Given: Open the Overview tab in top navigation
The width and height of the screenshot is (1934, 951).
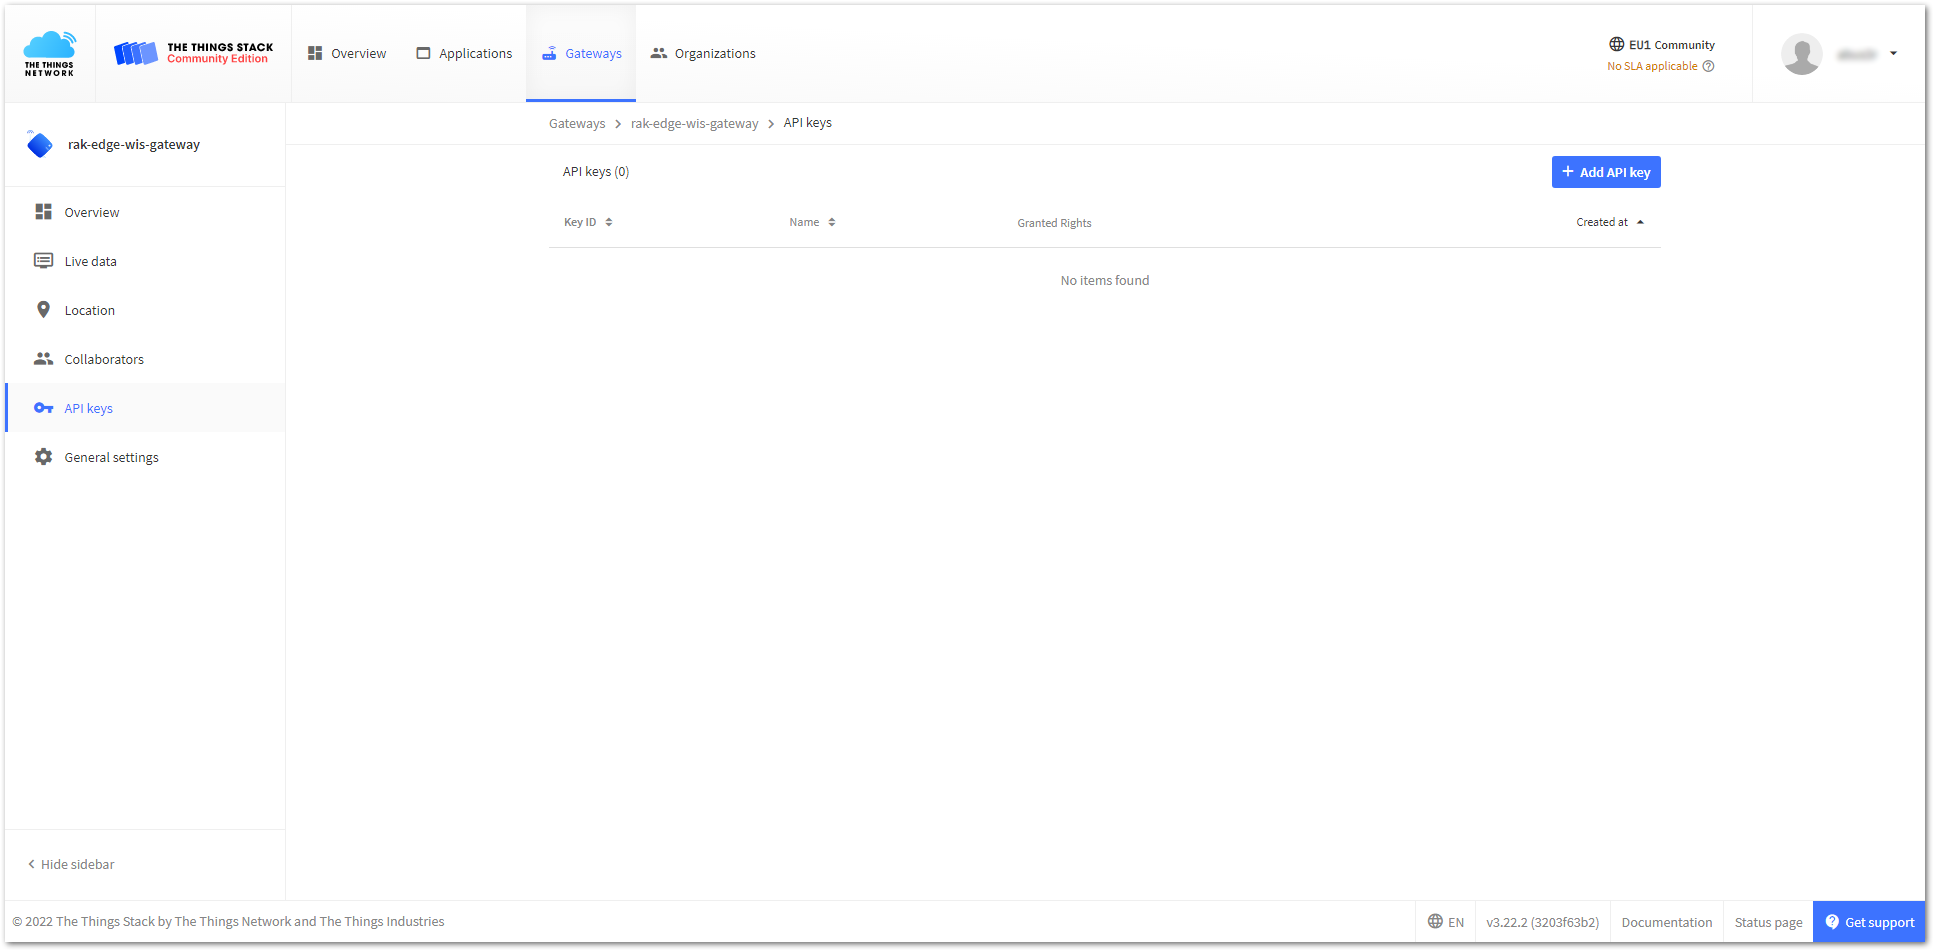Looking at the screenshot, I should tap(347, 53).
